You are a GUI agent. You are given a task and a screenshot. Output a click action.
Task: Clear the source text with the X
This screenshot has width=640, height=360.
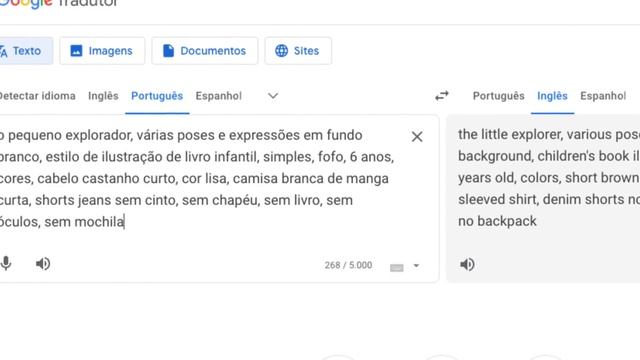pyautogui.click(x=417, y=137)
